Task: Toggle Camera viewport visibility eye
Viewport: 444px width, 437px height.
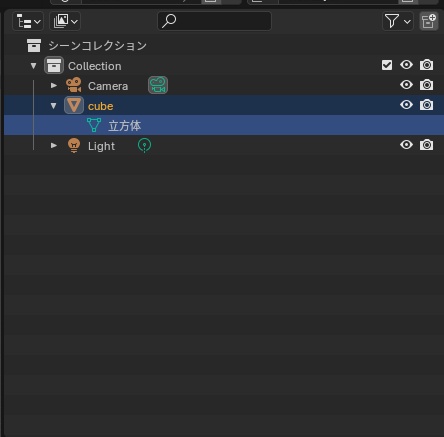Action: click(x=406, y=85)
